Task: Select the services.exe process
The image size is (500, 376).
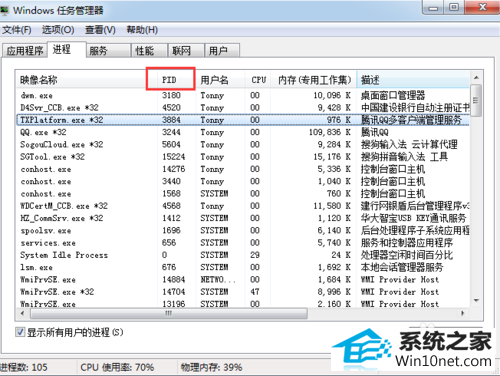Action: click(x=243, y=243)
